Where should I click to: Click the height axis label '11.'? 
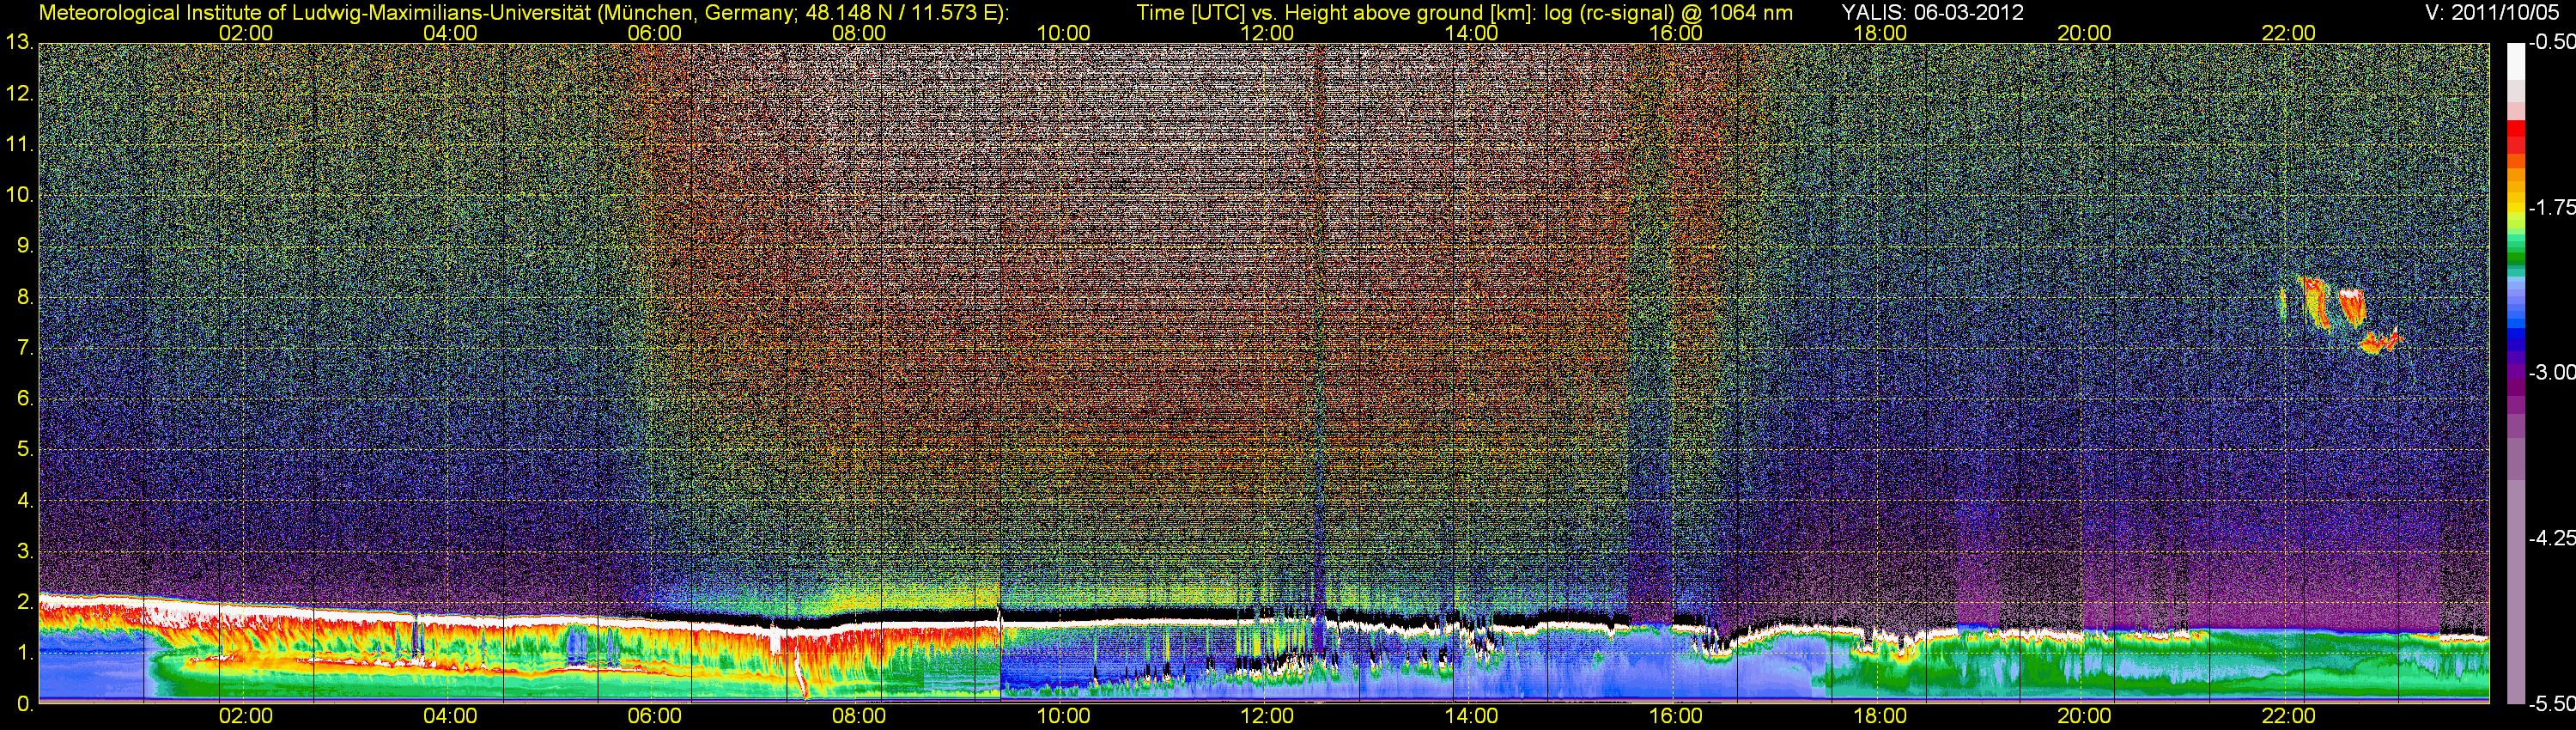(19, 144)
